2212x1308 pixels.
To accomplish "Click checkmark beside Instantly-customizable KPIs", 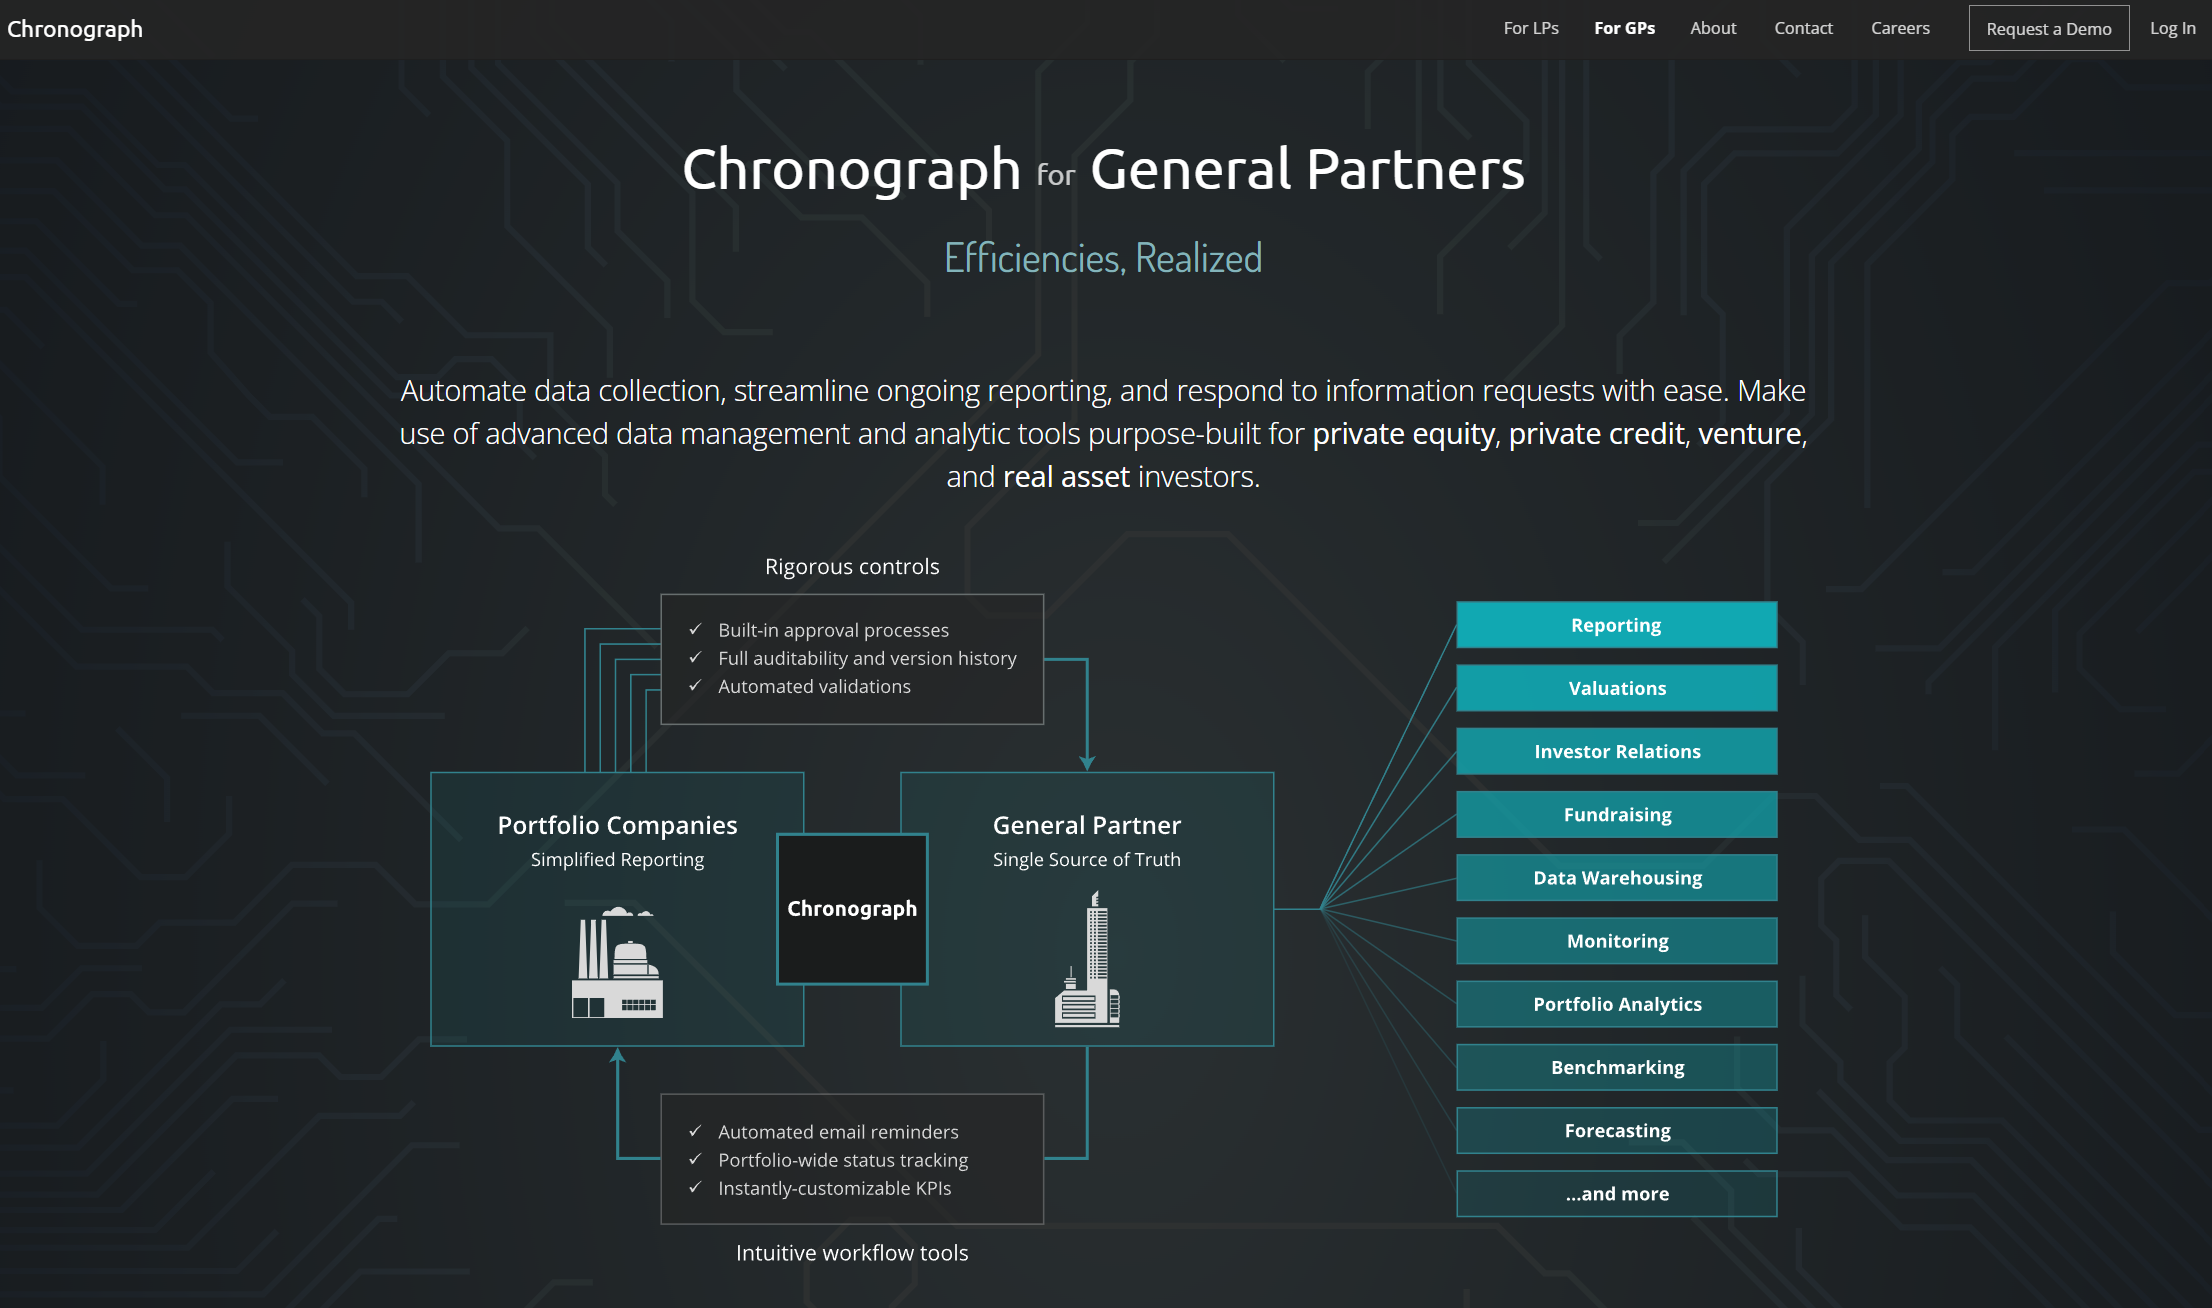I will (x=695, y=1187).
